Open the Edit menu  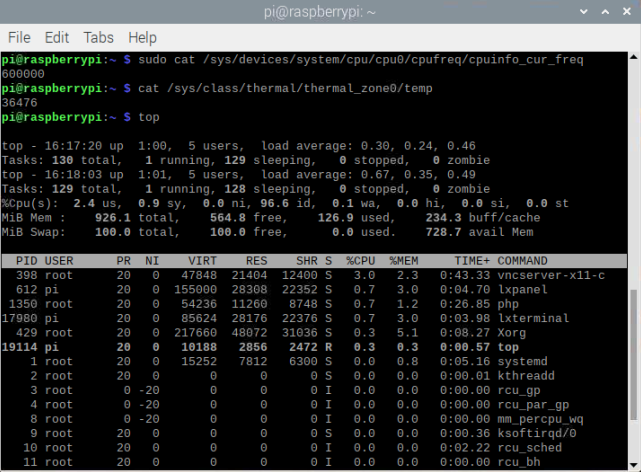56,38
